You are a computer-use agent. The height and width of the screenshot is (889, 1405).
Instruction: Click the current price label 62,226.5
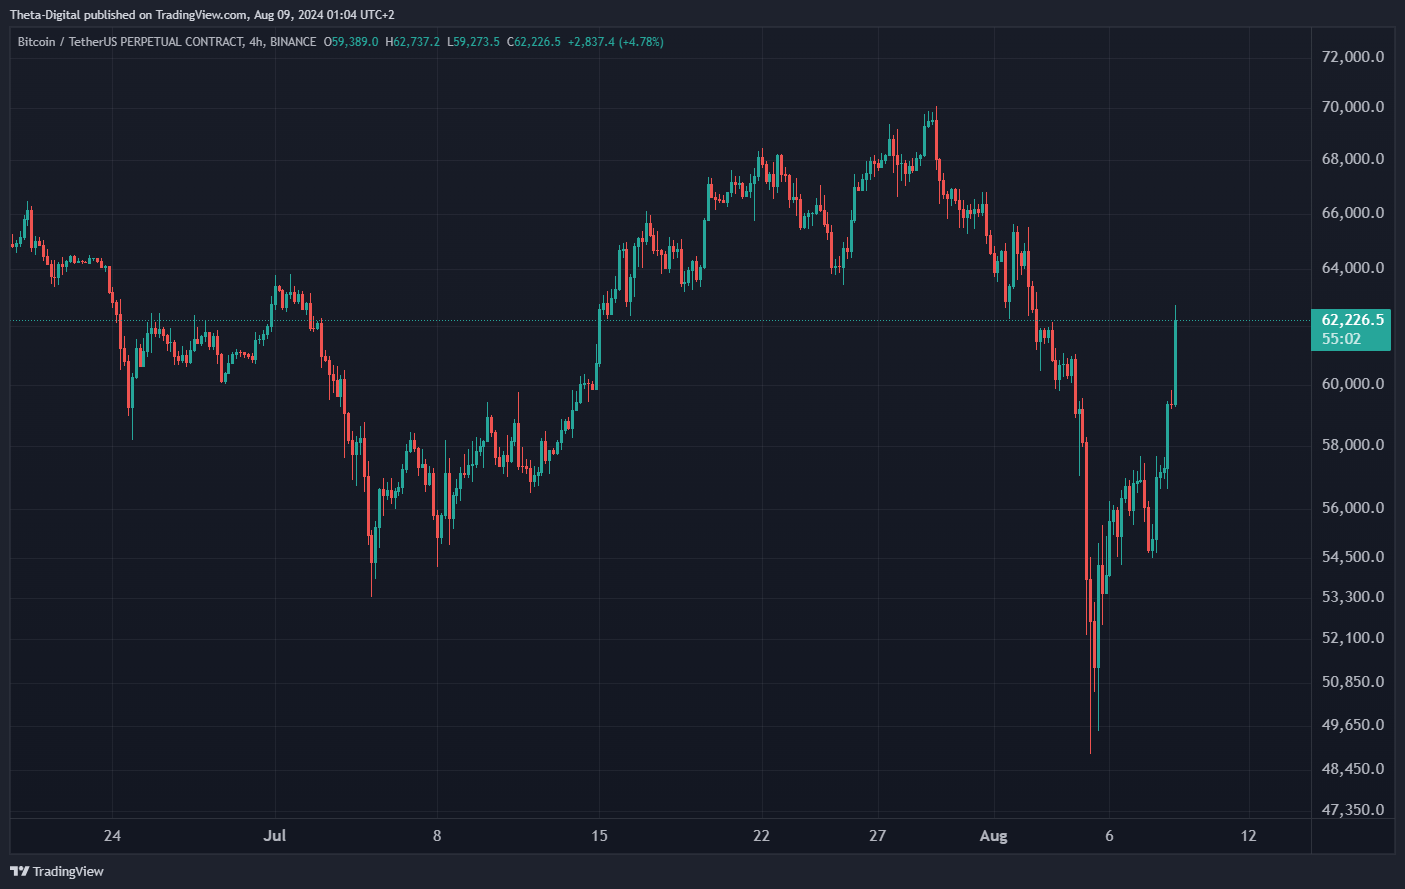(x=1353, y=320)
